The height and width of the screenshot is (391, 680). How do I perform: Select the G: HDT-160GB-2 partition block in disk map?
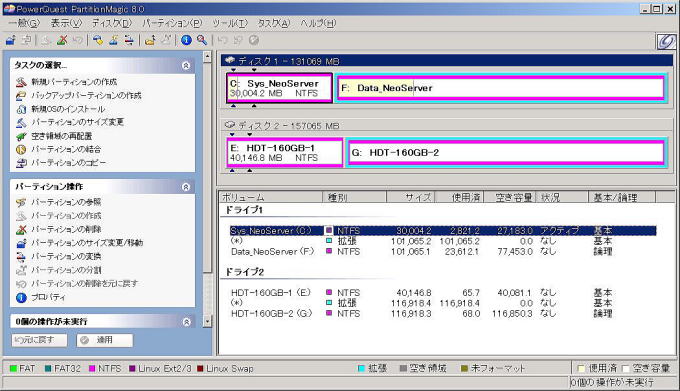coord(507,153)
